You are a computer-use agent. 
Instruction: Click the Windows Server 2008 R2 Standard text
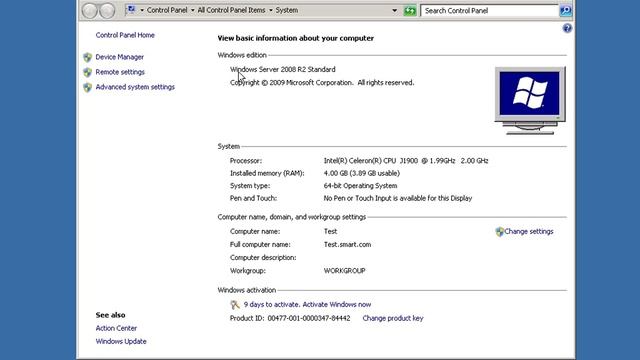pyautogui.click(x=282, y=69)
